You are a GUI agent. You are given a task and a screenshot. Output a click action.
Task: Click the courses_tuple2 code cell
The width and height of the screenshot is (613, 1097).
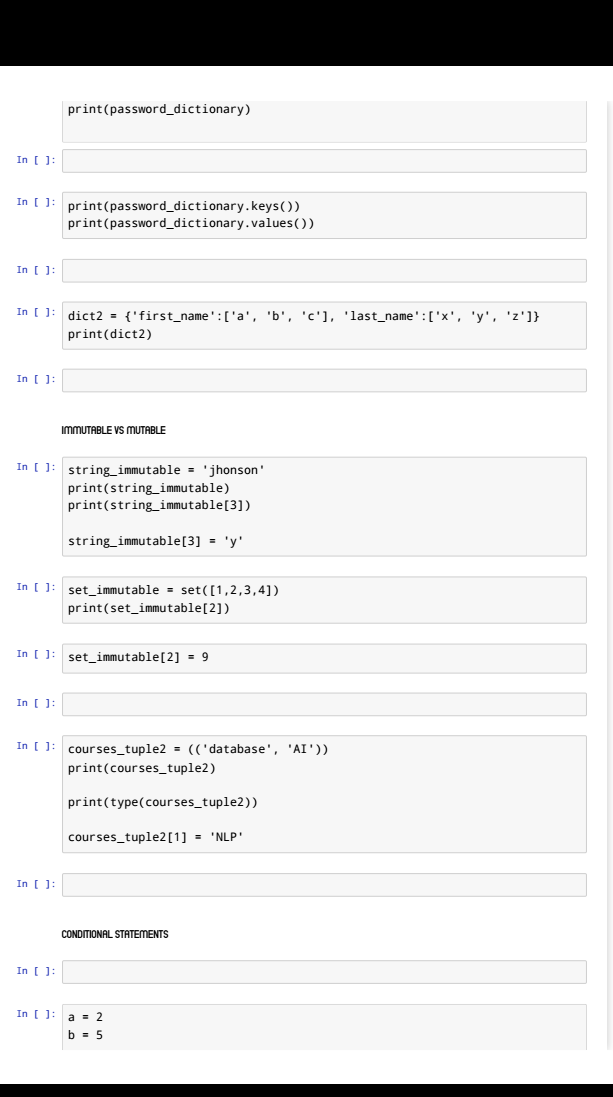click(x=324, y=794)
